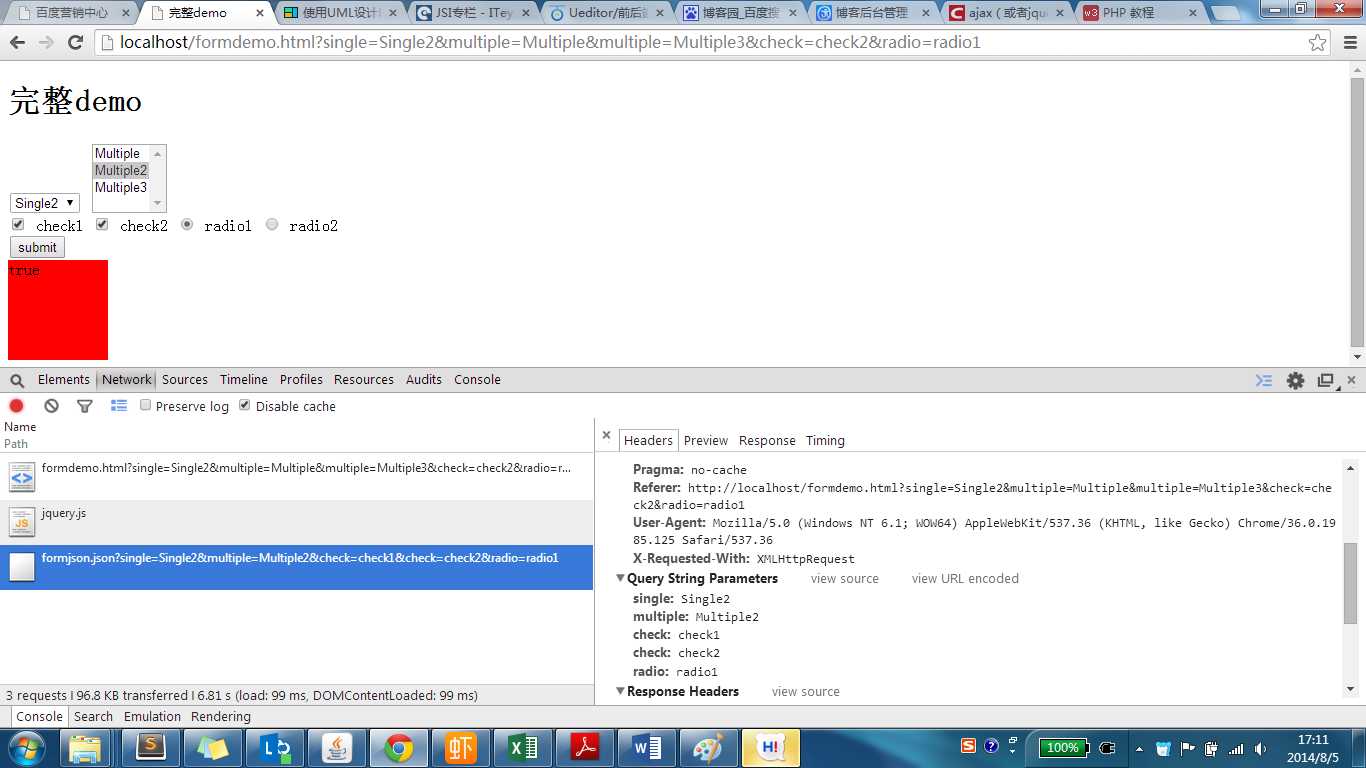This screenshot has height=768, width=1366.
Task: Open the Resources panel
Action: (x=364, y=380)
